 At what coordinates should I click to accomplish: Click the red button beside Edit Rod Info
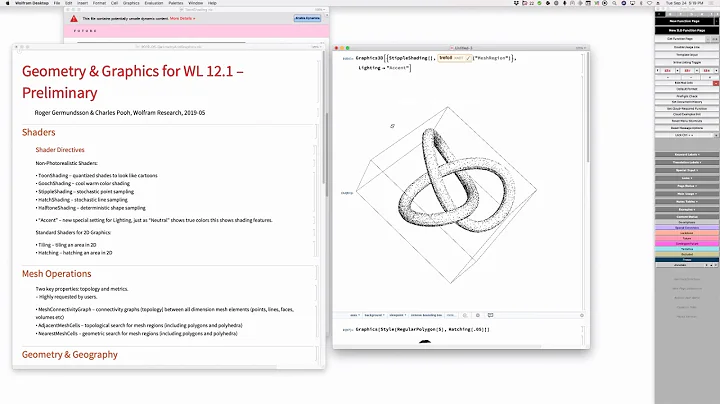[x=716, y=83]
